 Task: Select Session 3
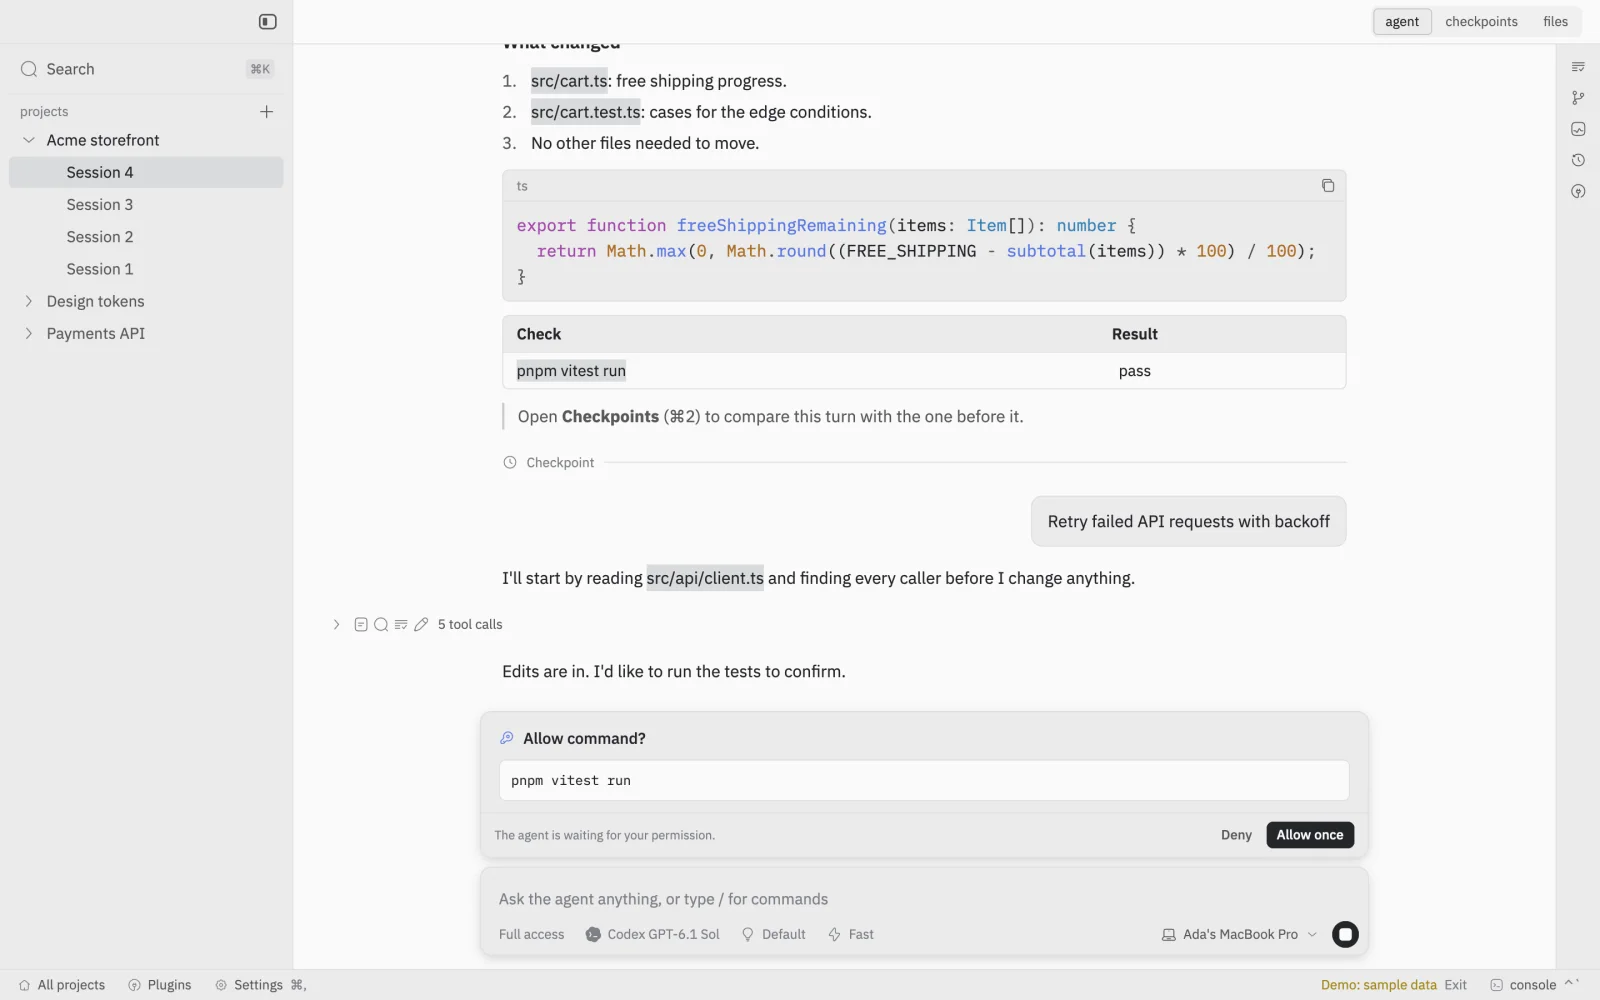(x=146, y=204)
